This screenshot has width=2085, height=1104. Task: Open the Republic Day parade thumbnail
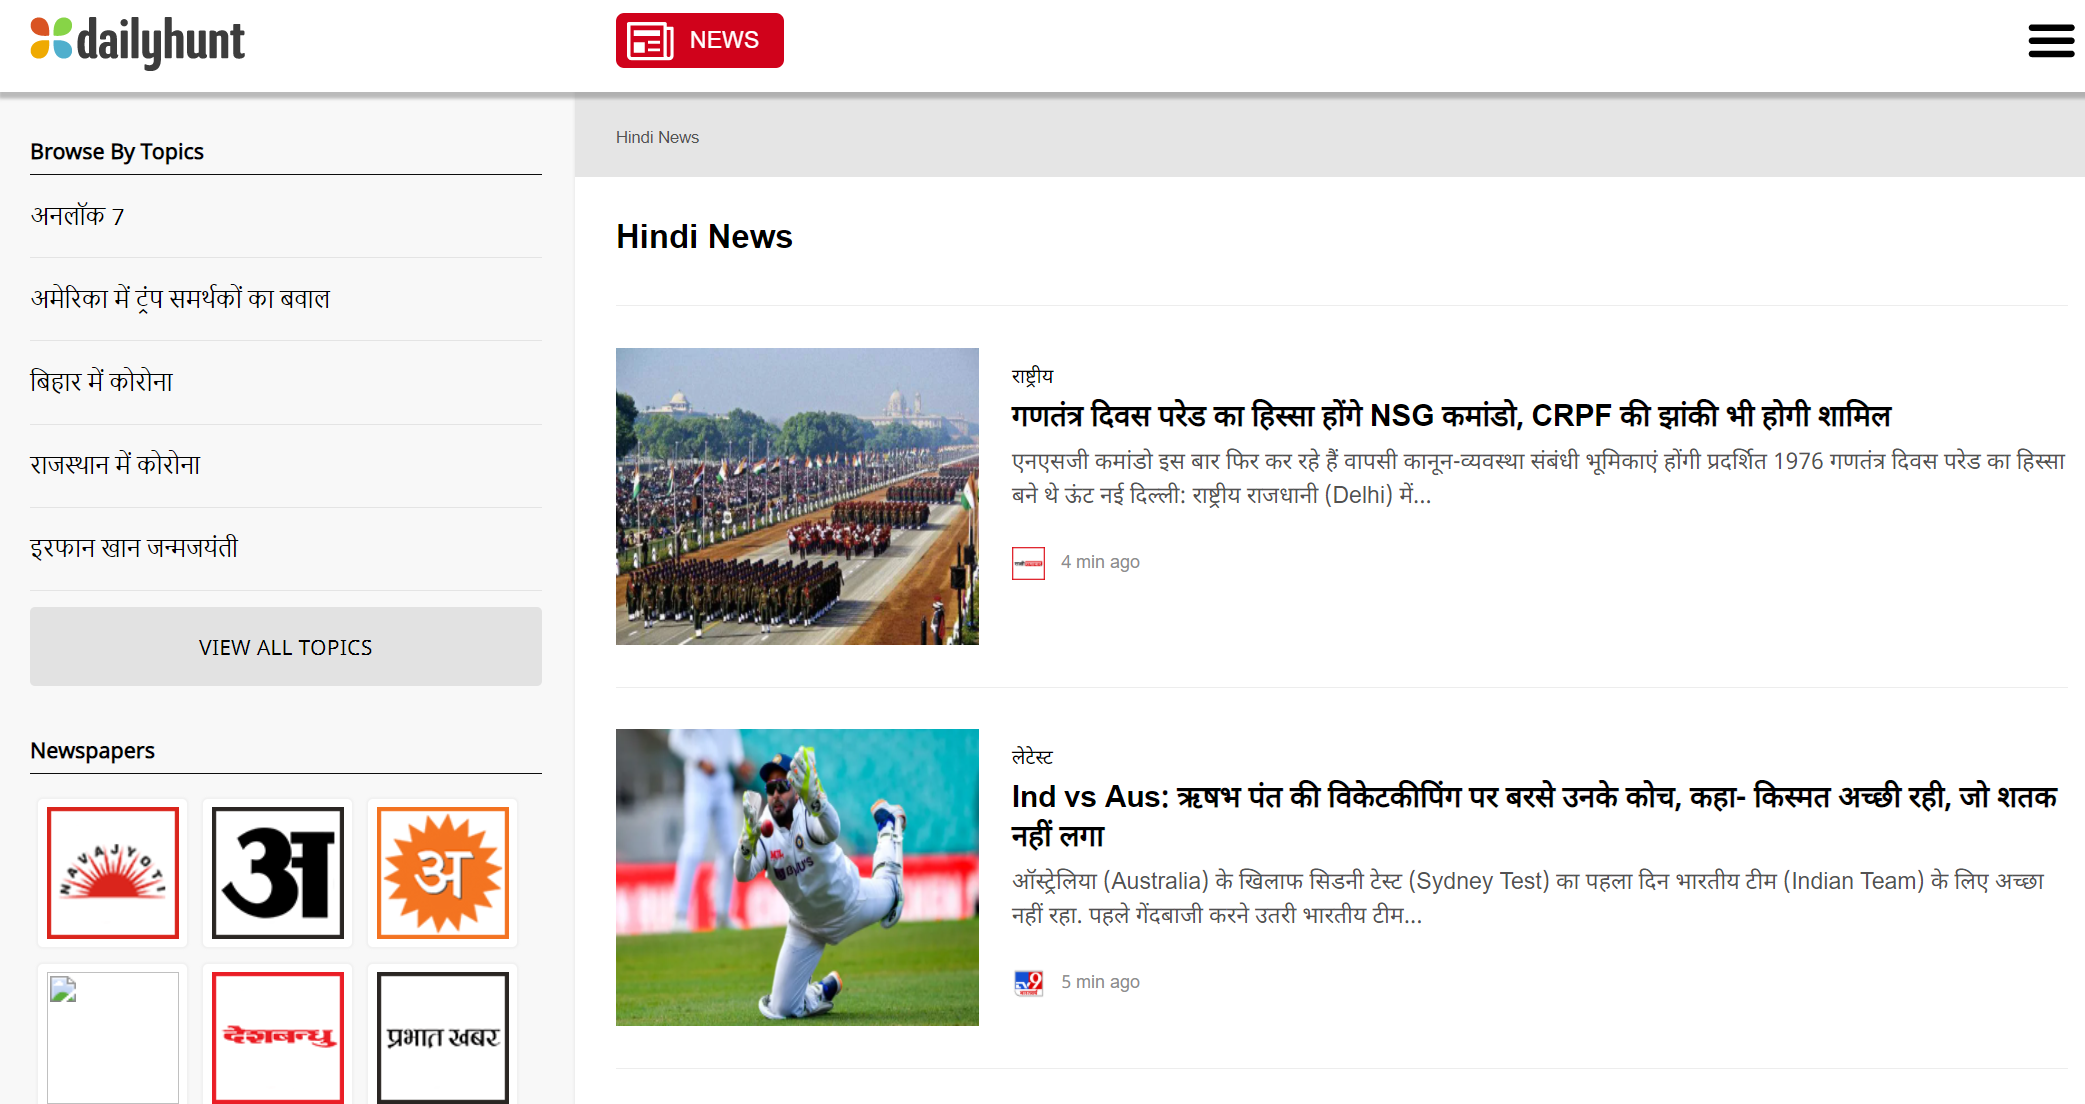click(x=797, y=496)
